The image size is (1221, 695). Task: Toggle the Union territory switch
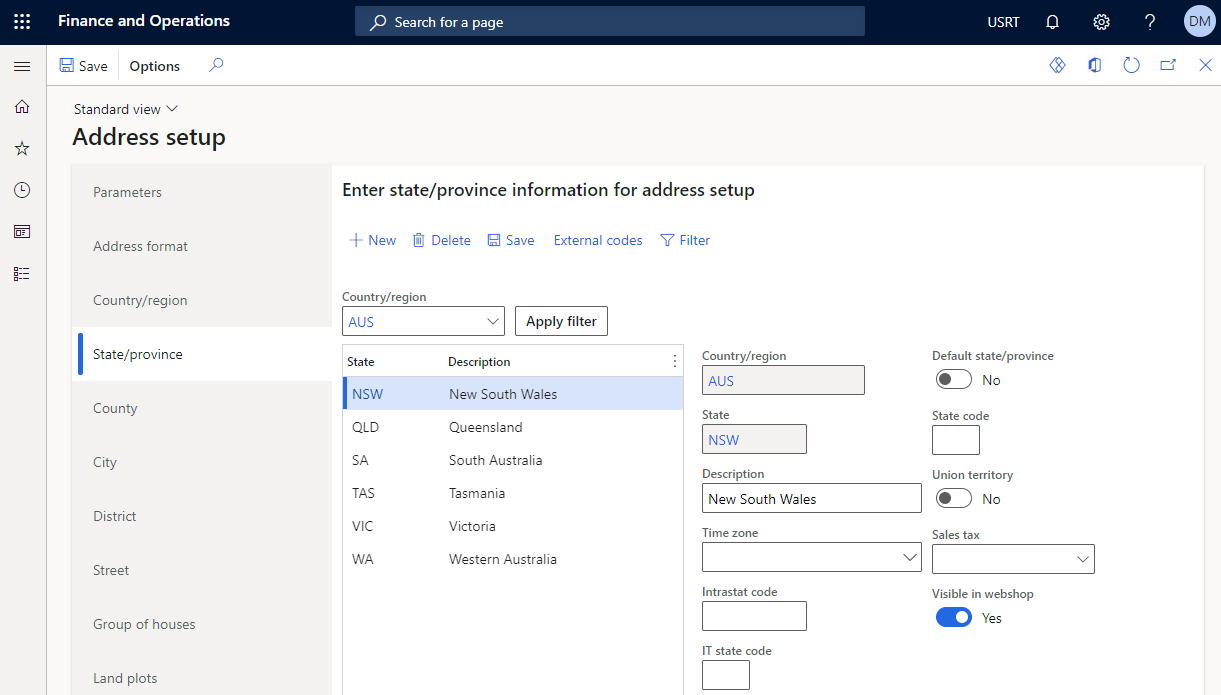tap(954, 499)
